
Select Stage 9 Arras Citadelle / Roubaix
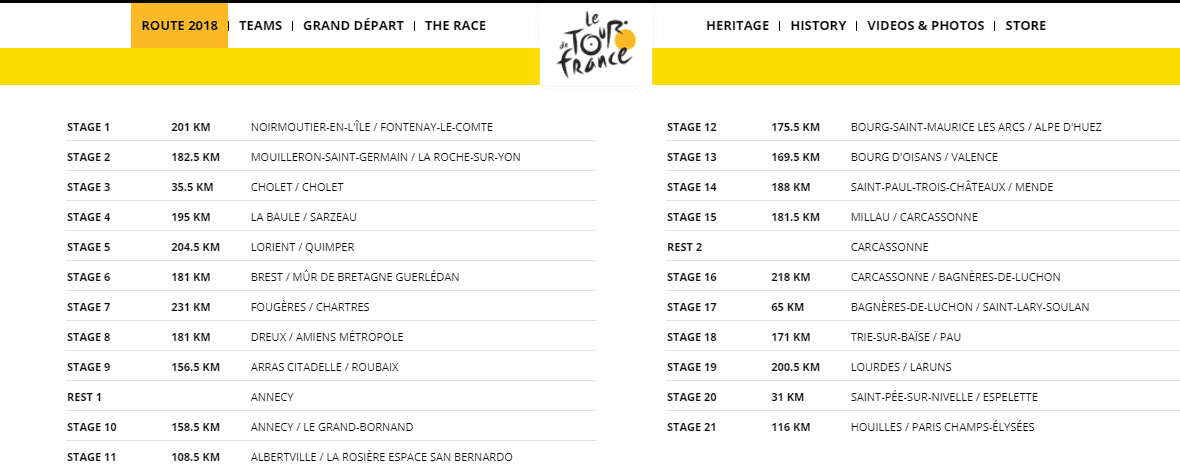pos(331,367)
